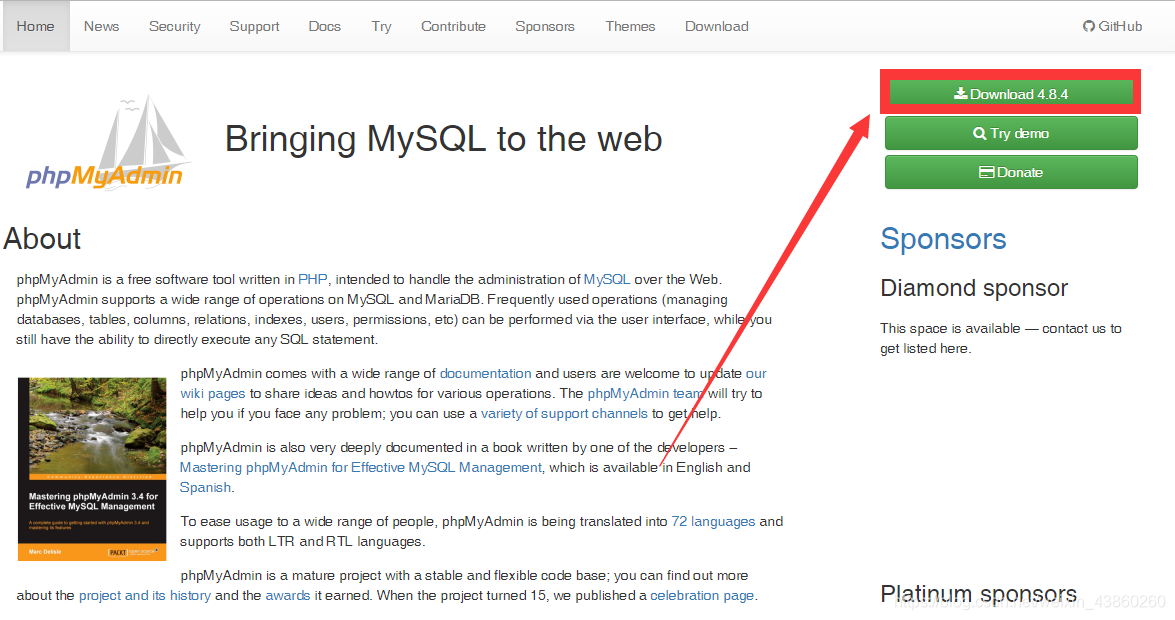Click the green Donate button

1011,172
